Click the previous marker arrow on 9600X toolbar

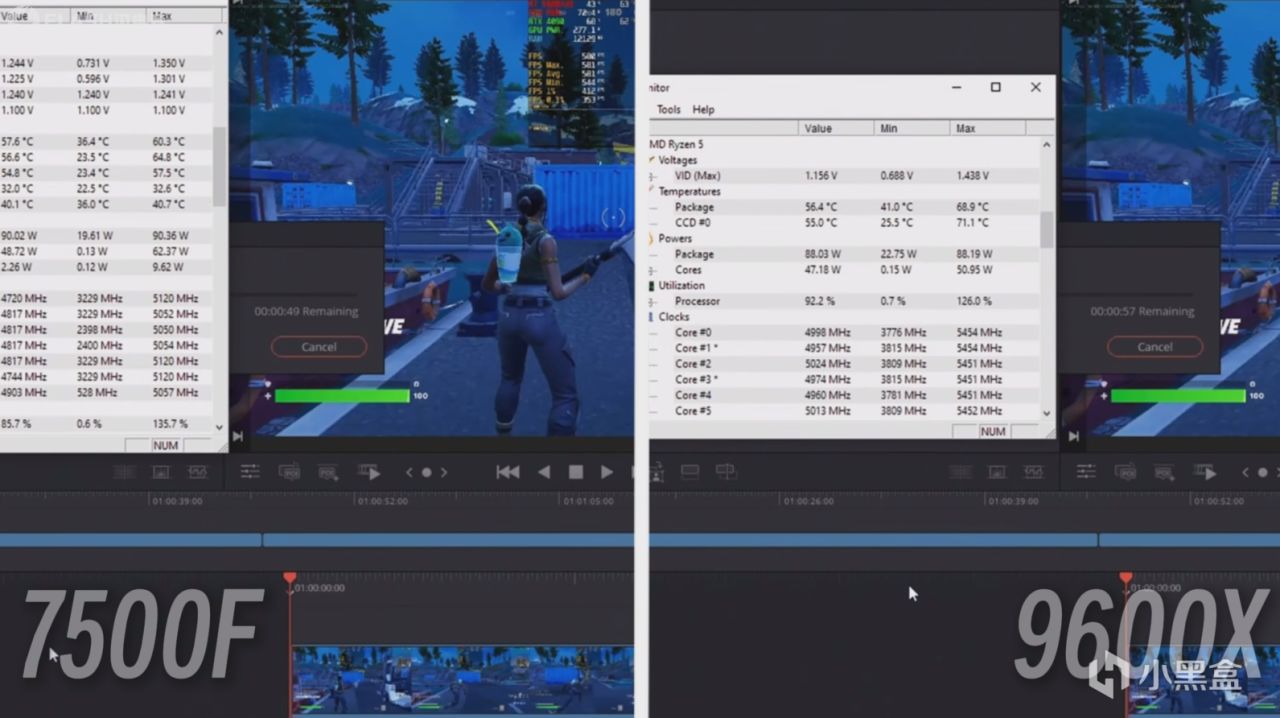pyautogui.click(x=1245, y=472)
